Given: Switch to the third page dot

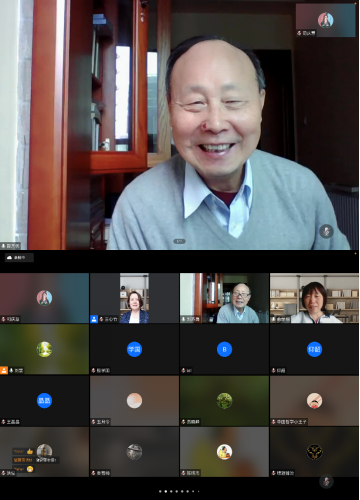Looking at the screenshot, I should tap(171, 491).
